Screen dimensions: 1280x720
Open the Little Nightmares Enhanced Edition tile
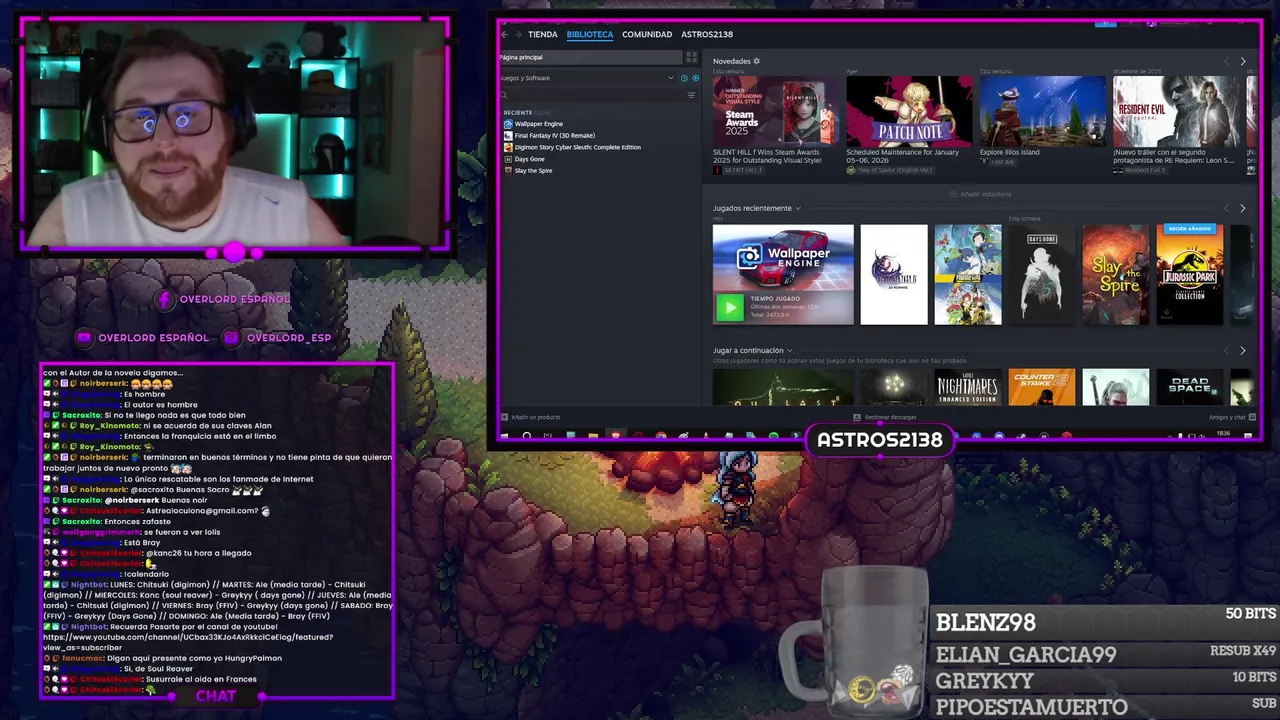pos(968,388)
